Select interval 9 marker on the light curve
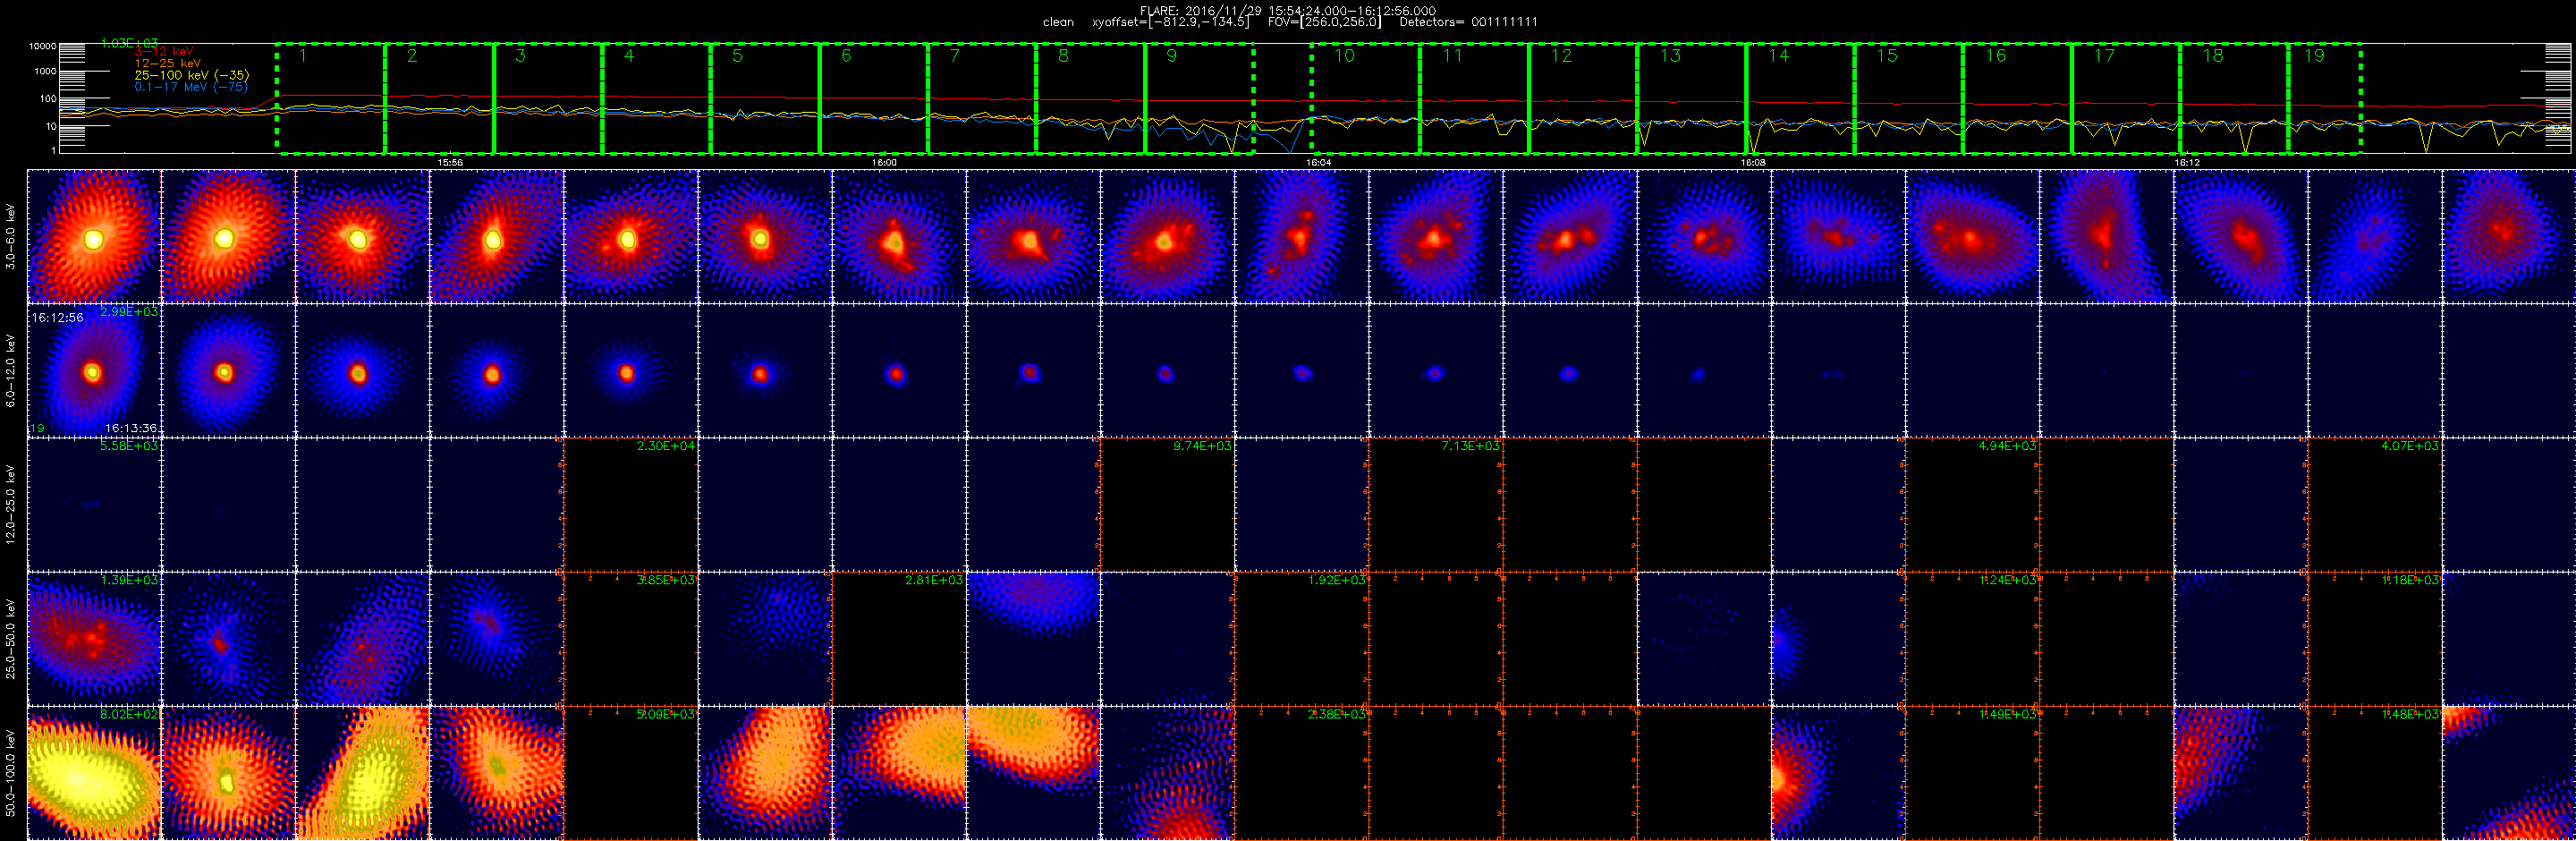Image resolution: width=2576 pixels, height=841 pixels. [1172, 56]
